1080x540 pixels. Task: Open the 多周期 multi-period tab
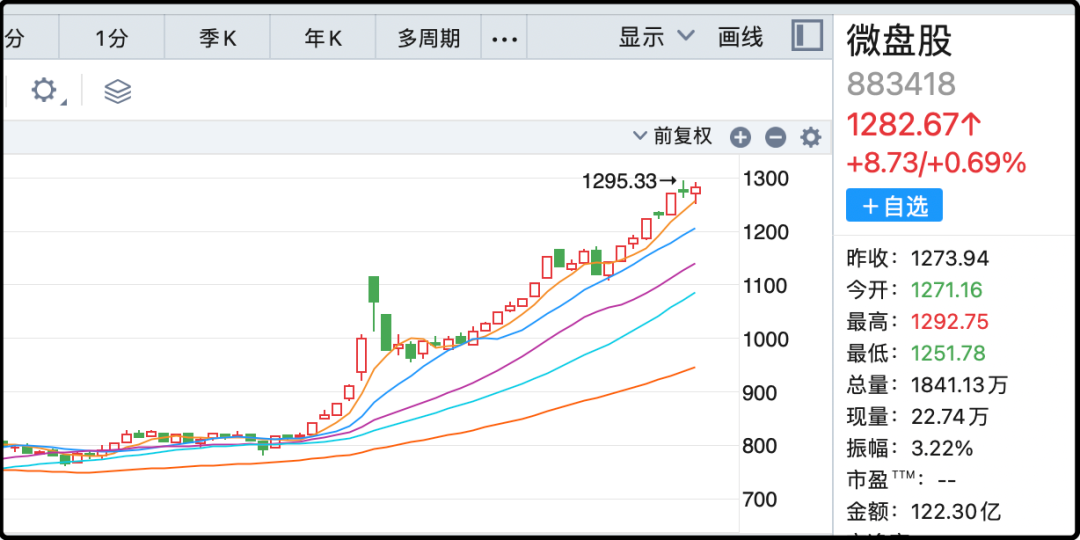pyautogui.click(x=429, y=39)
